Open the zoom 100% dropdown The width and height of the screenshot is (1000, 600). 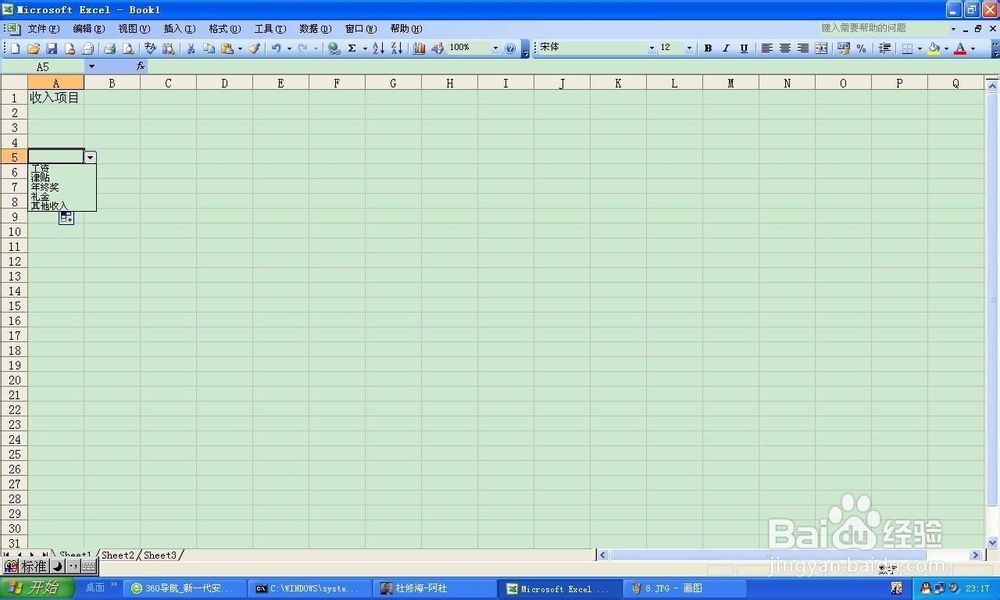point(496,48)
